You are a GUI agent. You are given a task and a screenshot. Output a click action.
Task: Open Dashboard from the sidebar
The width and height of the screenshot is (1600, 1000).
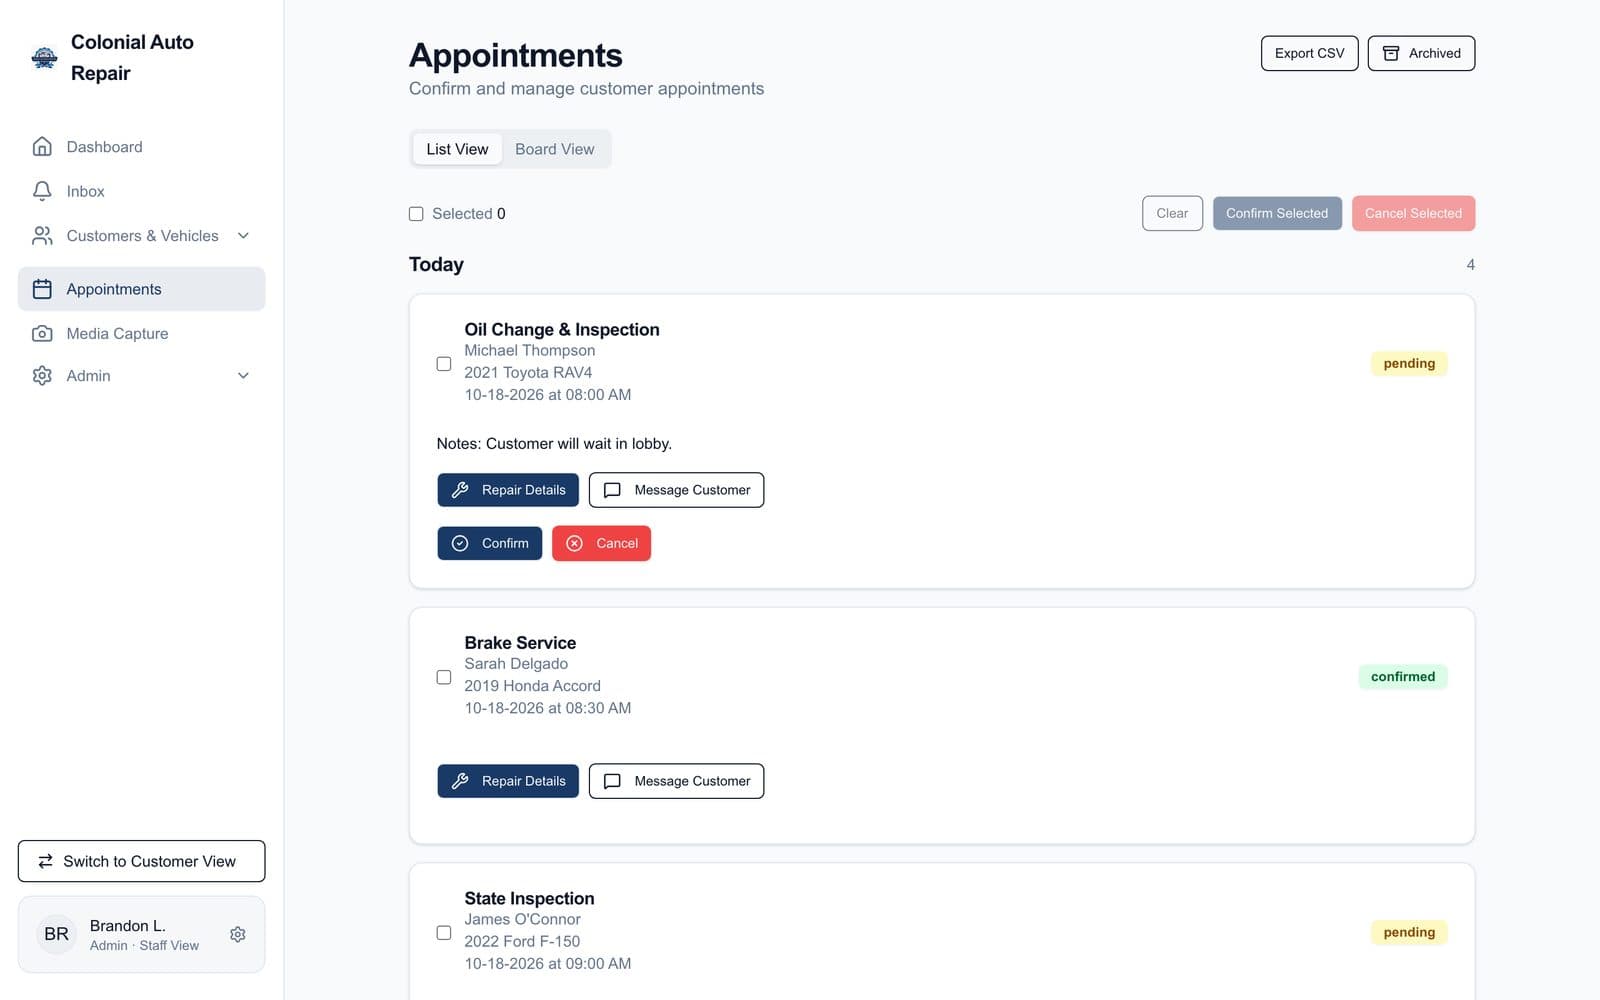point(141,147)
